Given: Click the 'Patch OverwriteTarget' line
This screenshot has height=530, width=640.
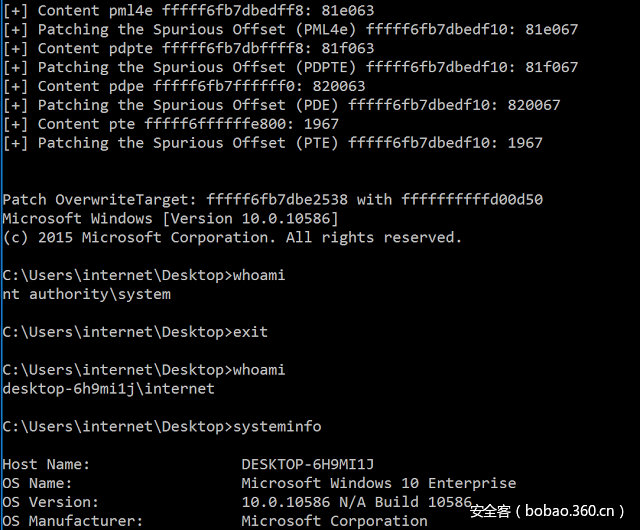Looking at the screenshot, I should [x=272, y=199].
